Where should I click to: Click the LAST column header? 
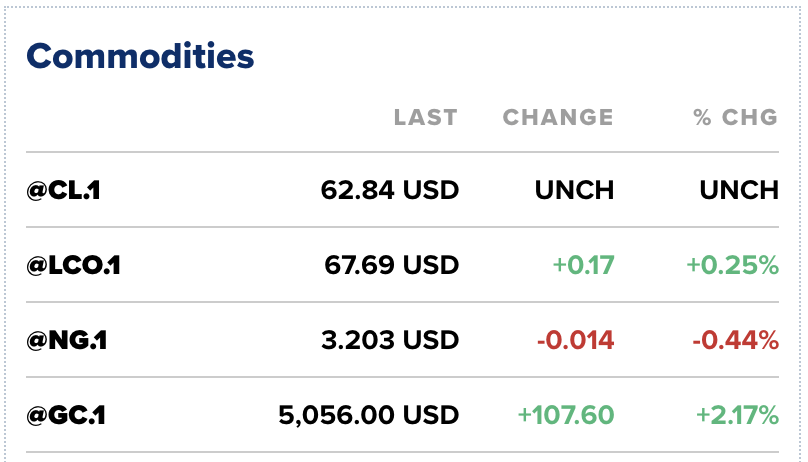(x=425, y=117)
